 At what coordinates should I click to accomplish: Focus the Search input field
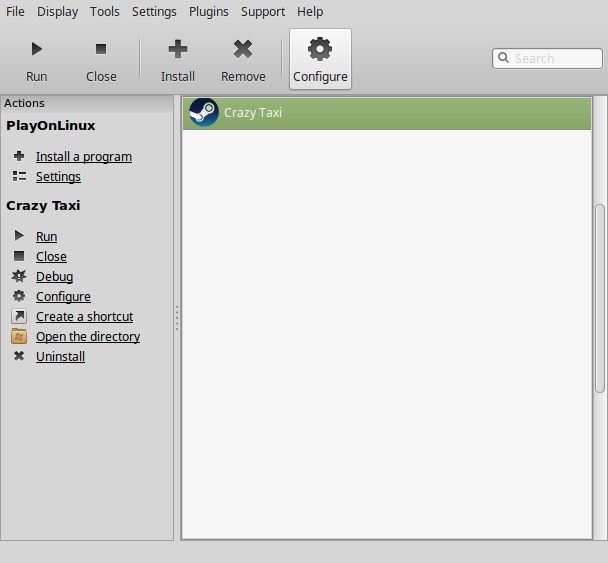click(547, 59)
